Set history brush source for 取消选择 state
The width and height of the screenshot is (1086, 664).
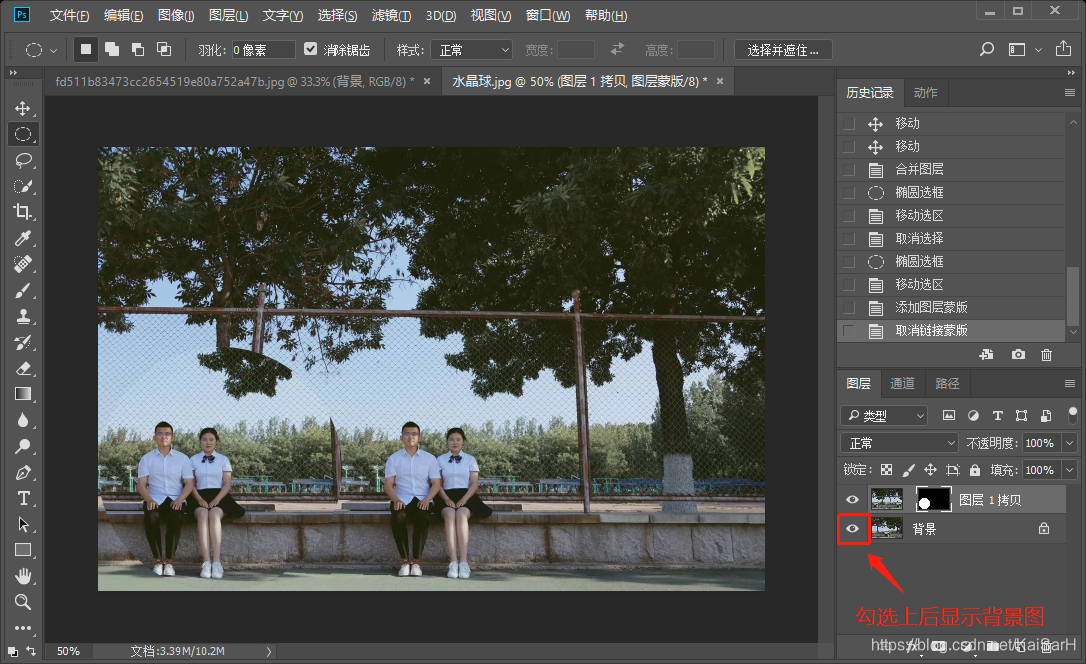pos(848,239)
